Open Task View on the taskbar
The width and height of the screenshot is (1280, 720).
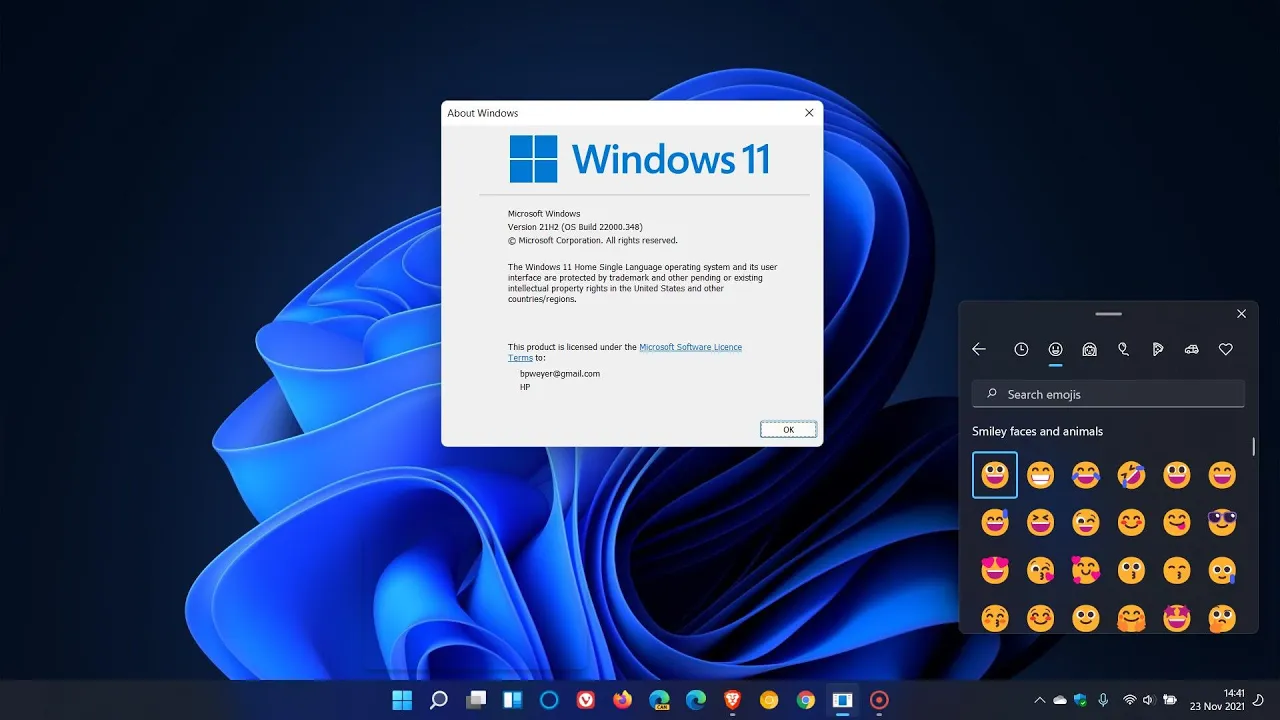(x=476, y=700)
